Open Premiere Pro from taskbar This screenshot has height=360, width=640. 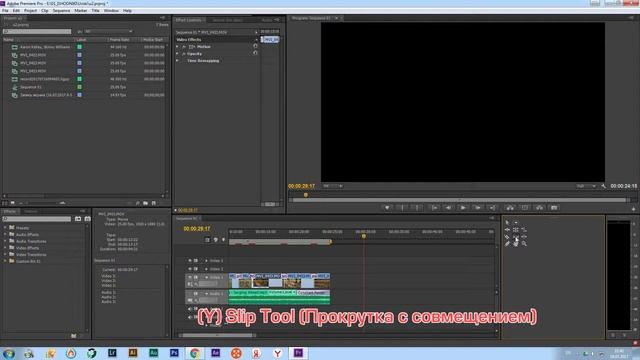coord(298,353)
